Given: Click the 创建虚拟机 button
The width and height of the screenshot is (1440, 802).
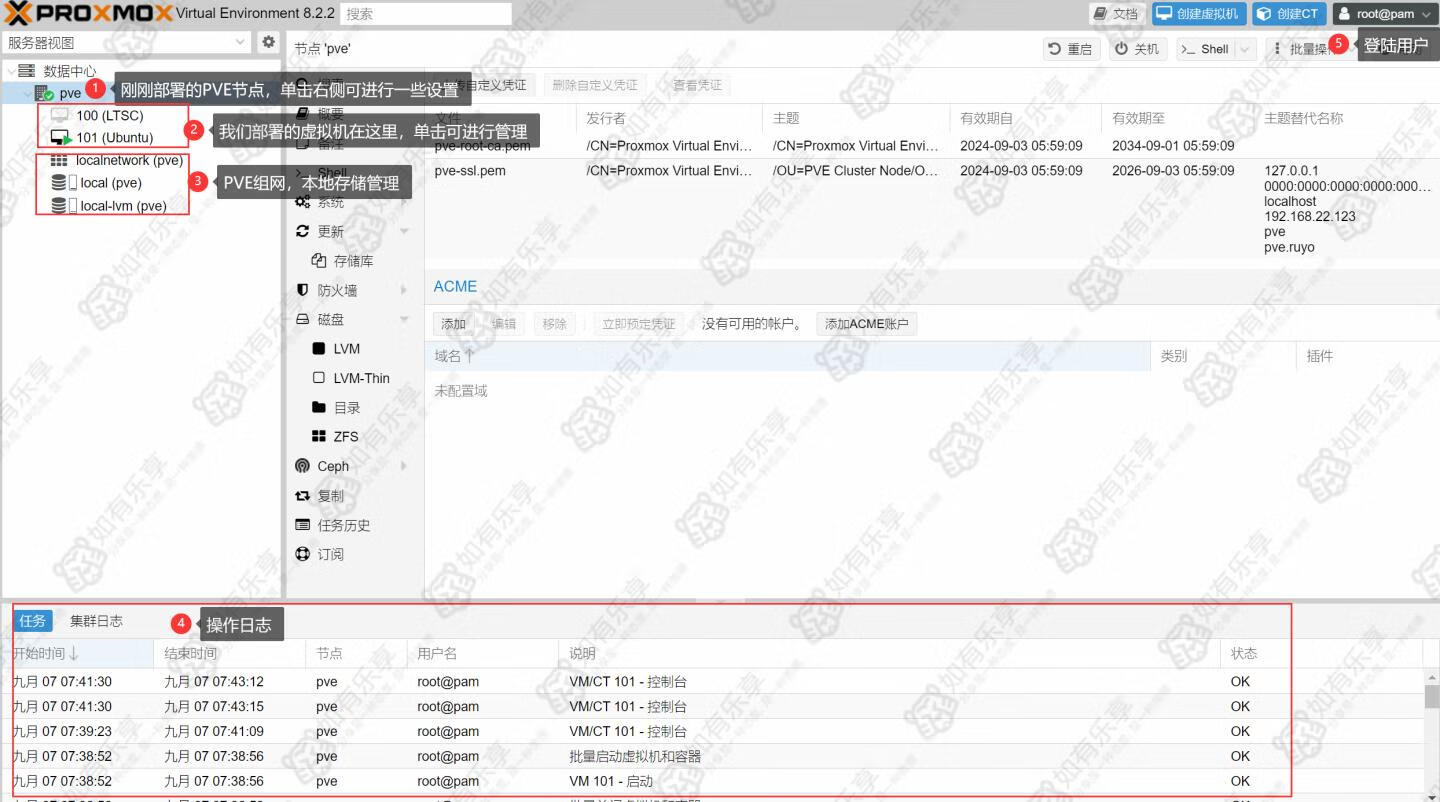Looking at the screenshot, I should point(1197,14).
